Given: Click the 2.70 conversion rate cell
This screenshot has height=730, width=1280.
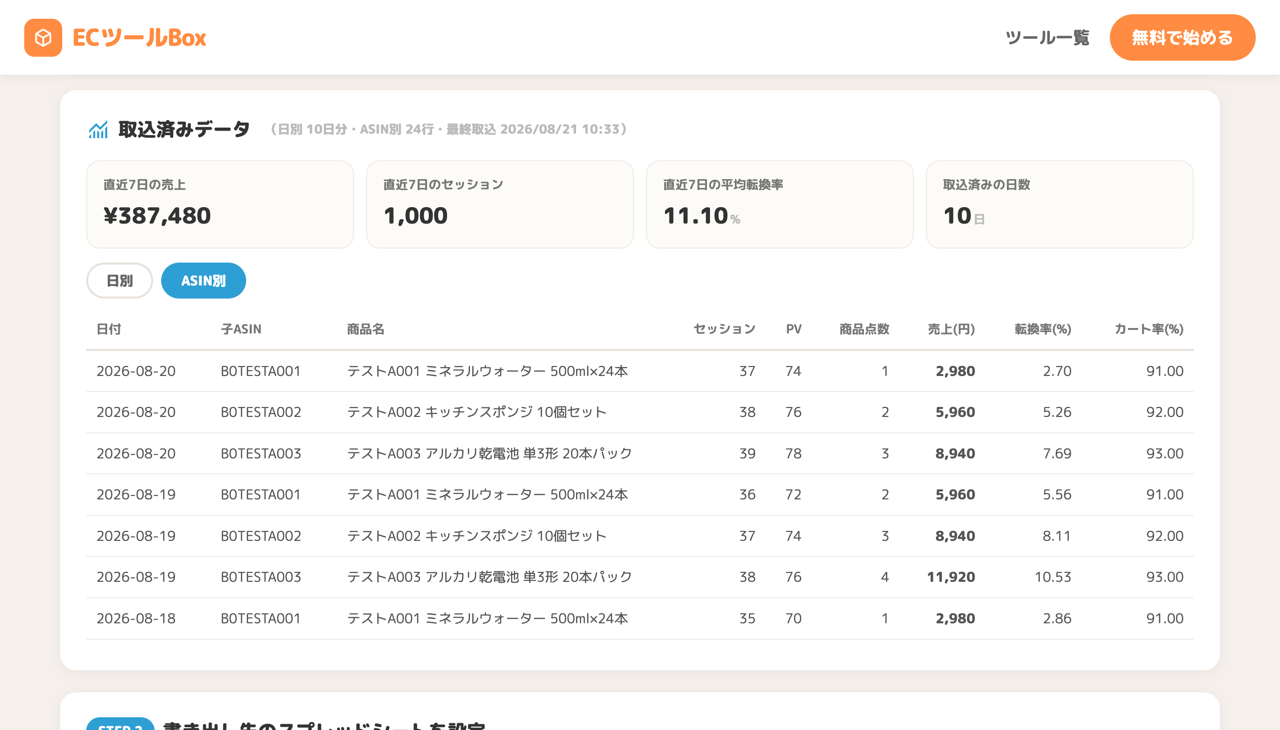Looking at the screenshot, I should pyautogui.click(x=1057, y=371).
